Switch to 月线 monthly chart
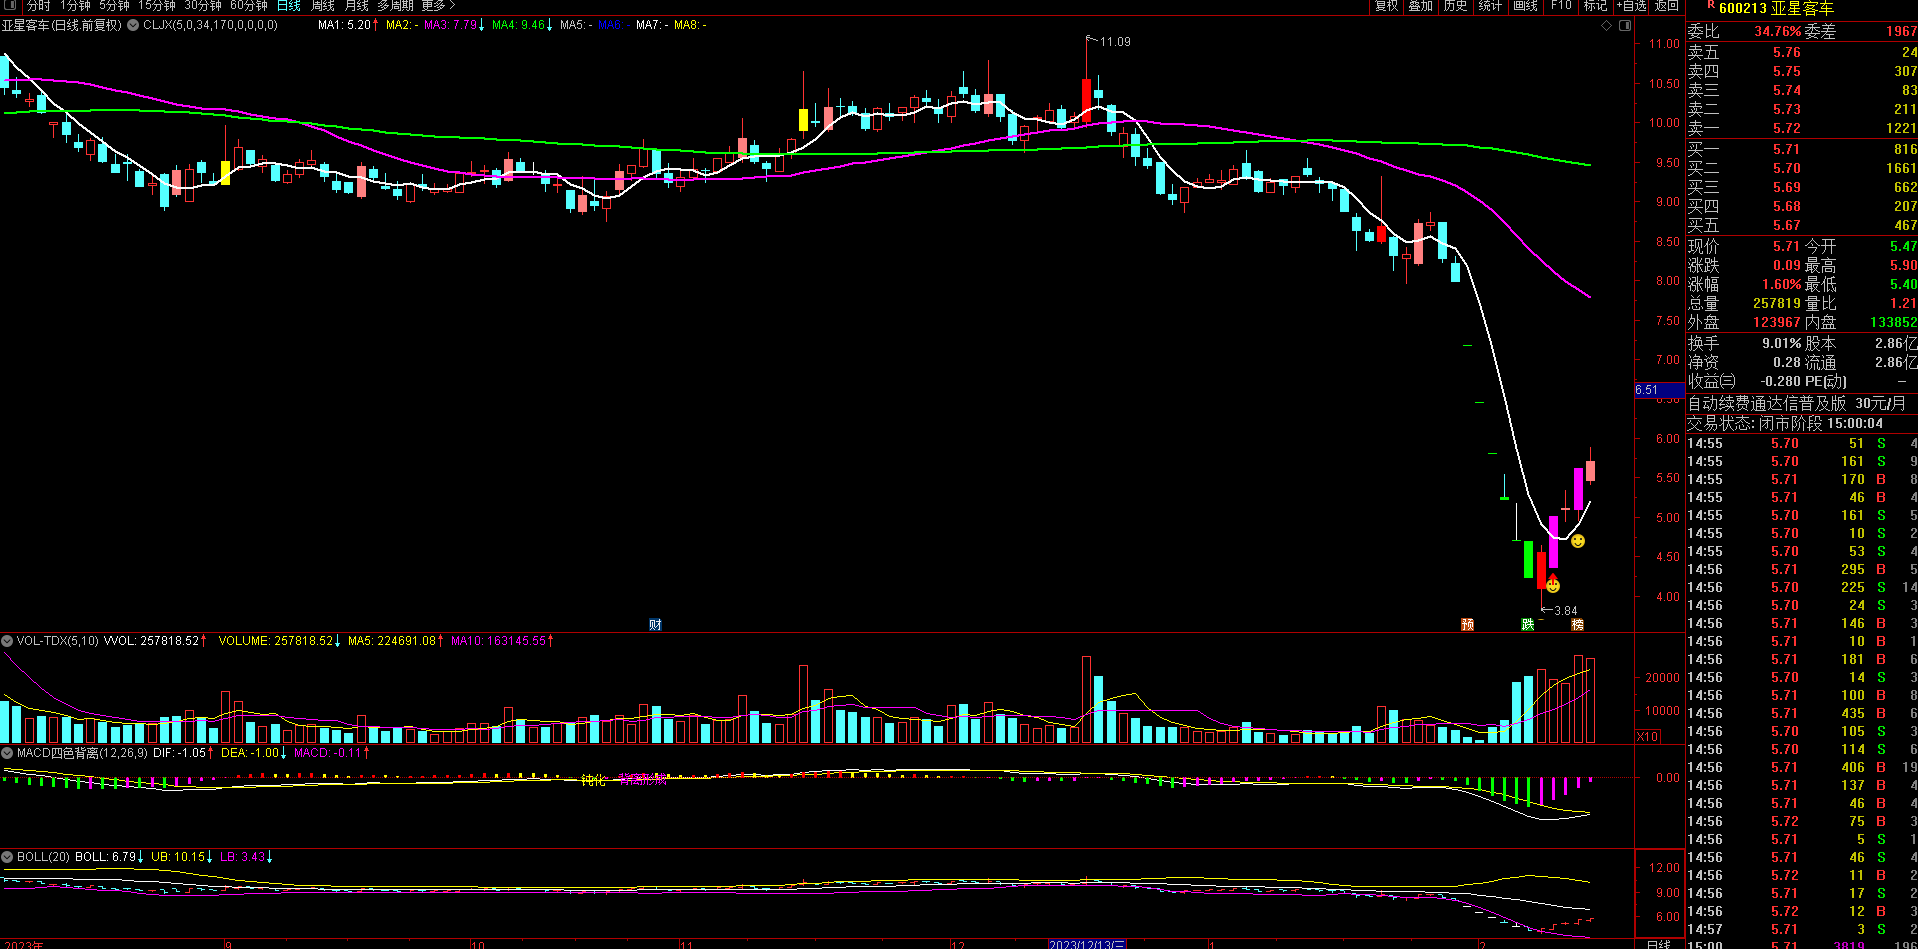The width and height of the screenshot is (1918, 949). tap(356, 6)
